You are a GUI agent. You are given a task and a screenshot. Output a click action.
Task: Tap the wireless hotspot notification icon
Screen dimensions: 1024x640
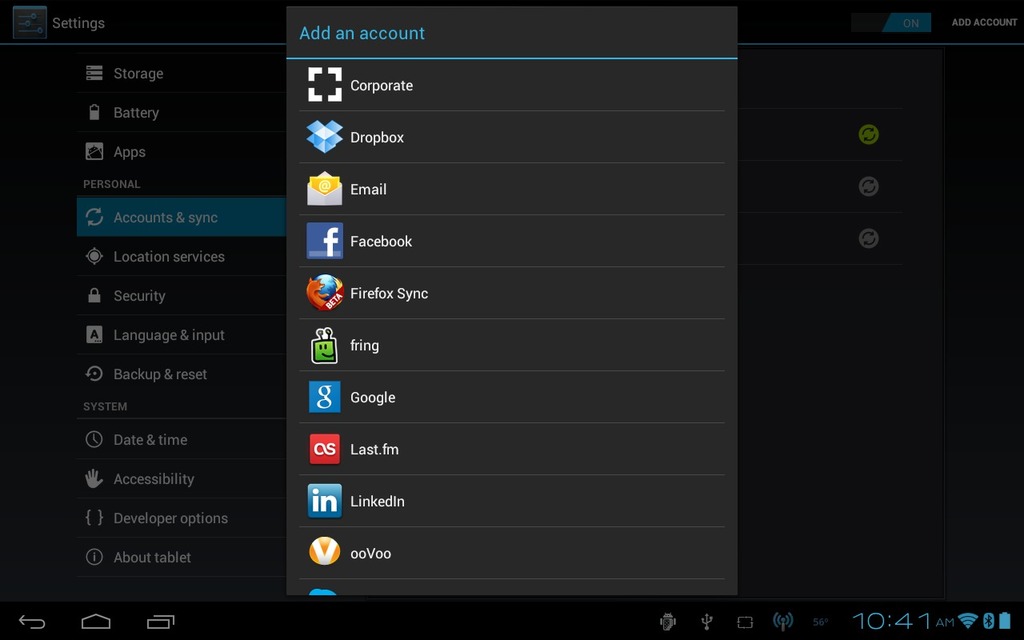(783, 621)
